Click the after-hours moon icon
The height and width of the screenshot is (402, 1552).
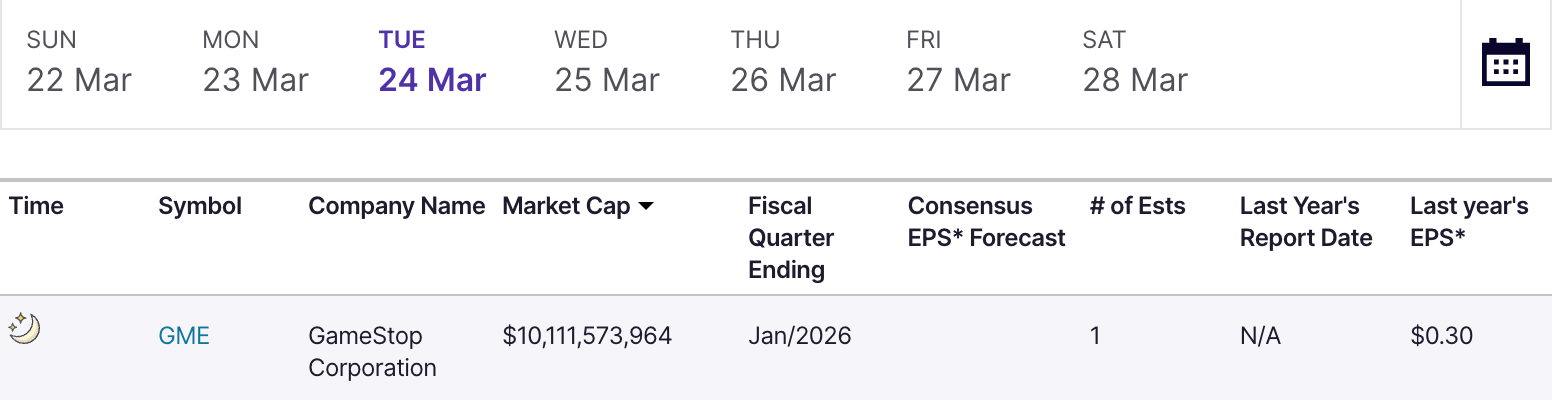[23, 327]
